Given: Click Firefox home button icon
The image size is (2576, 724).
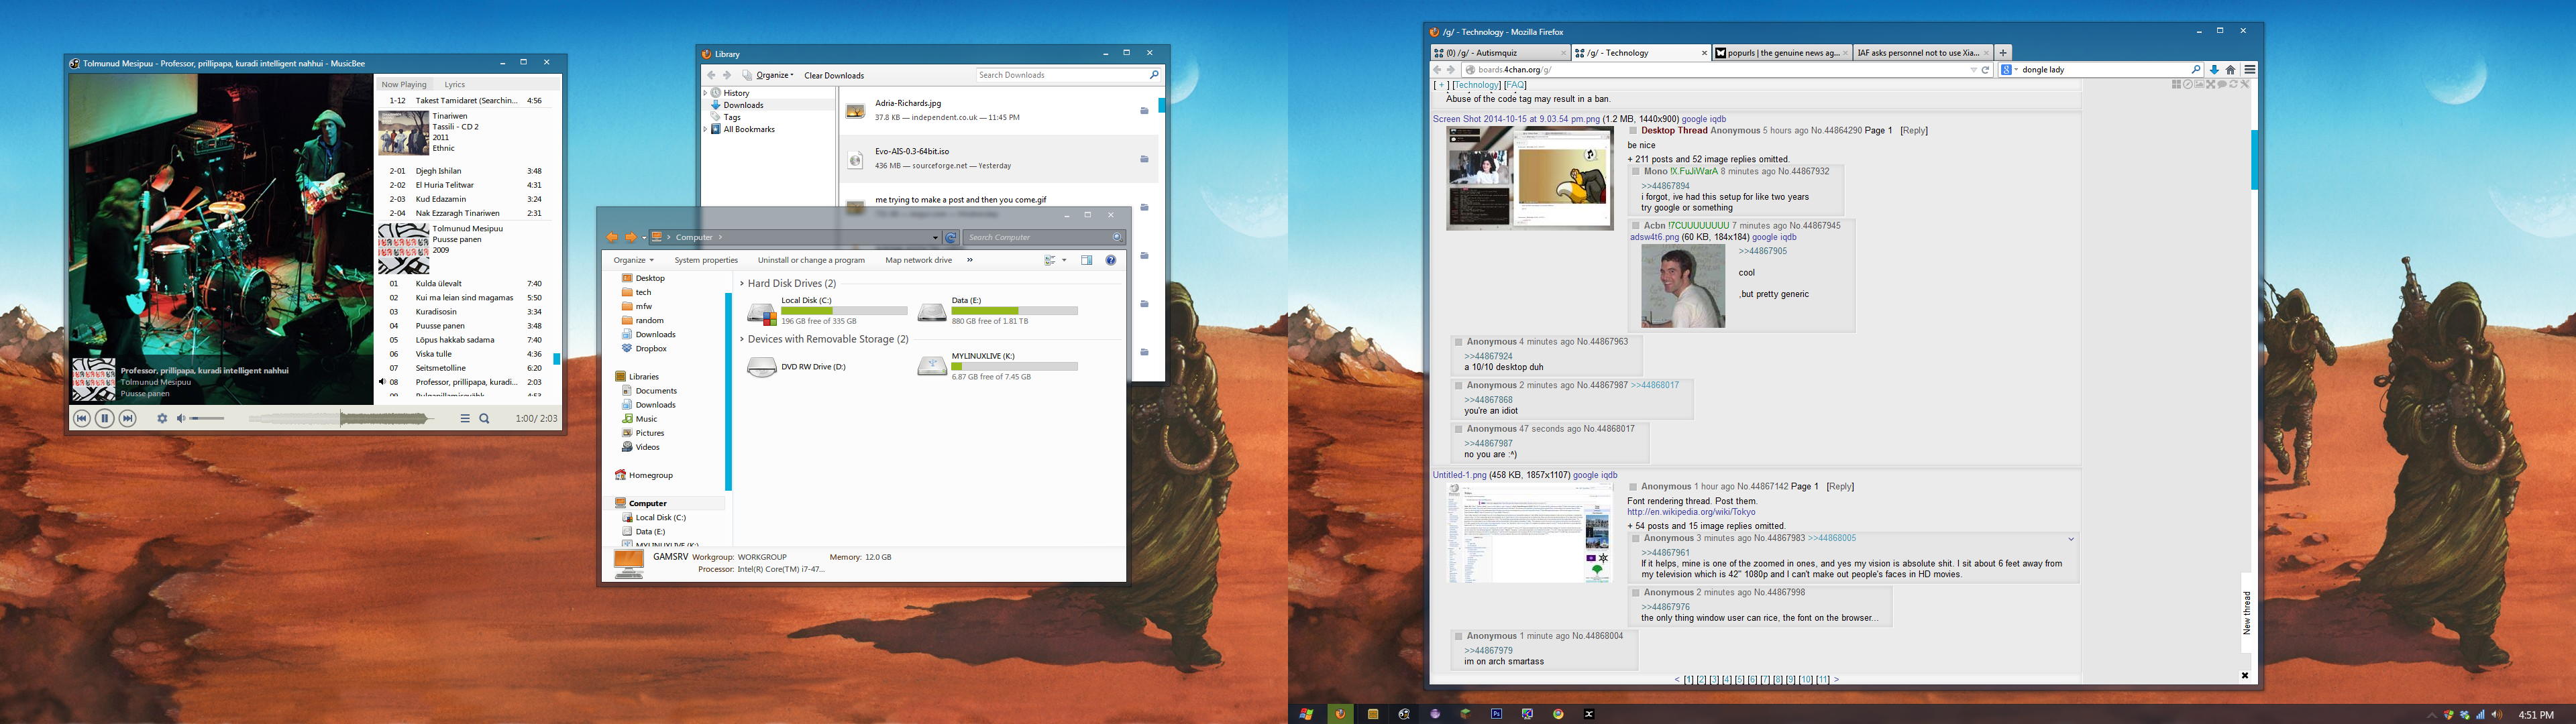Looking at the screenshot, I should pos(2231,70).
